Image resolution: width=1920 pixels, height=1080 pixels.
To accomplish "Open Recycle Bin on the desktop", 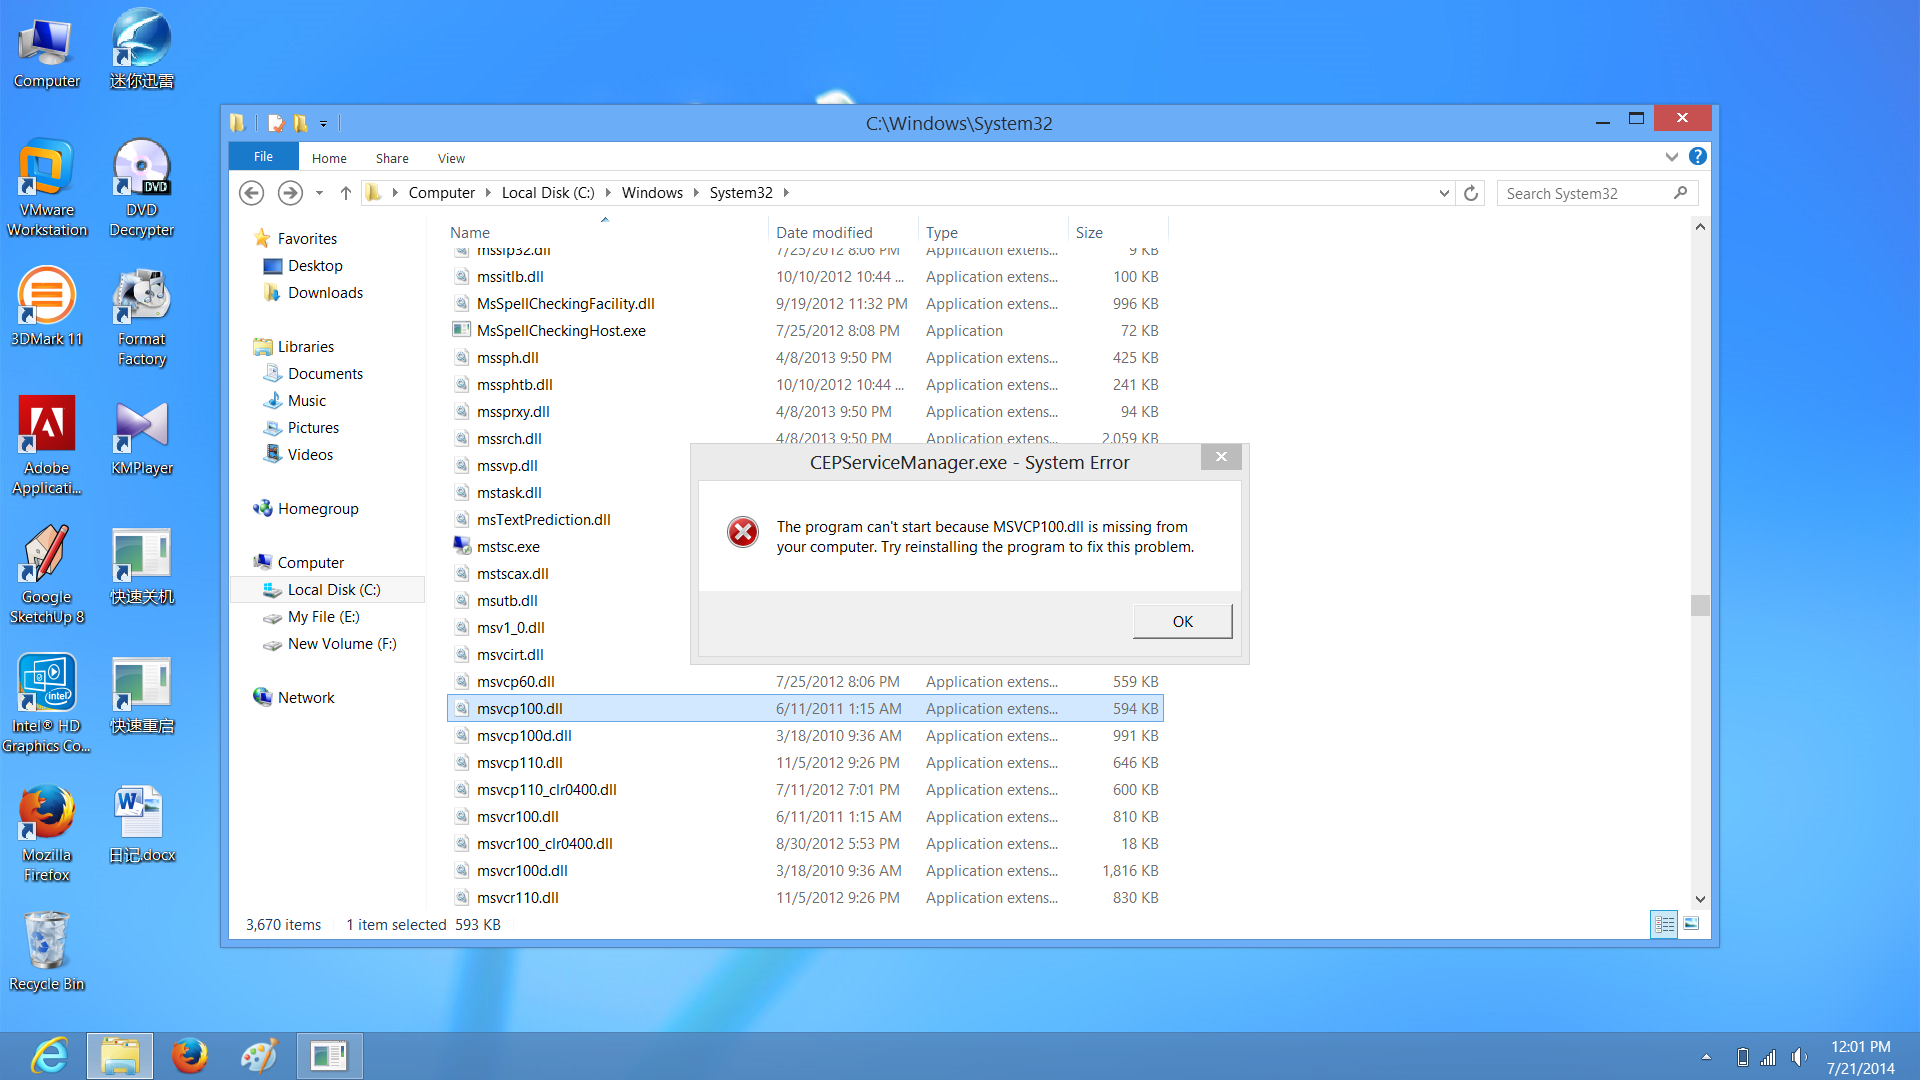I will [x=46, y=950].
